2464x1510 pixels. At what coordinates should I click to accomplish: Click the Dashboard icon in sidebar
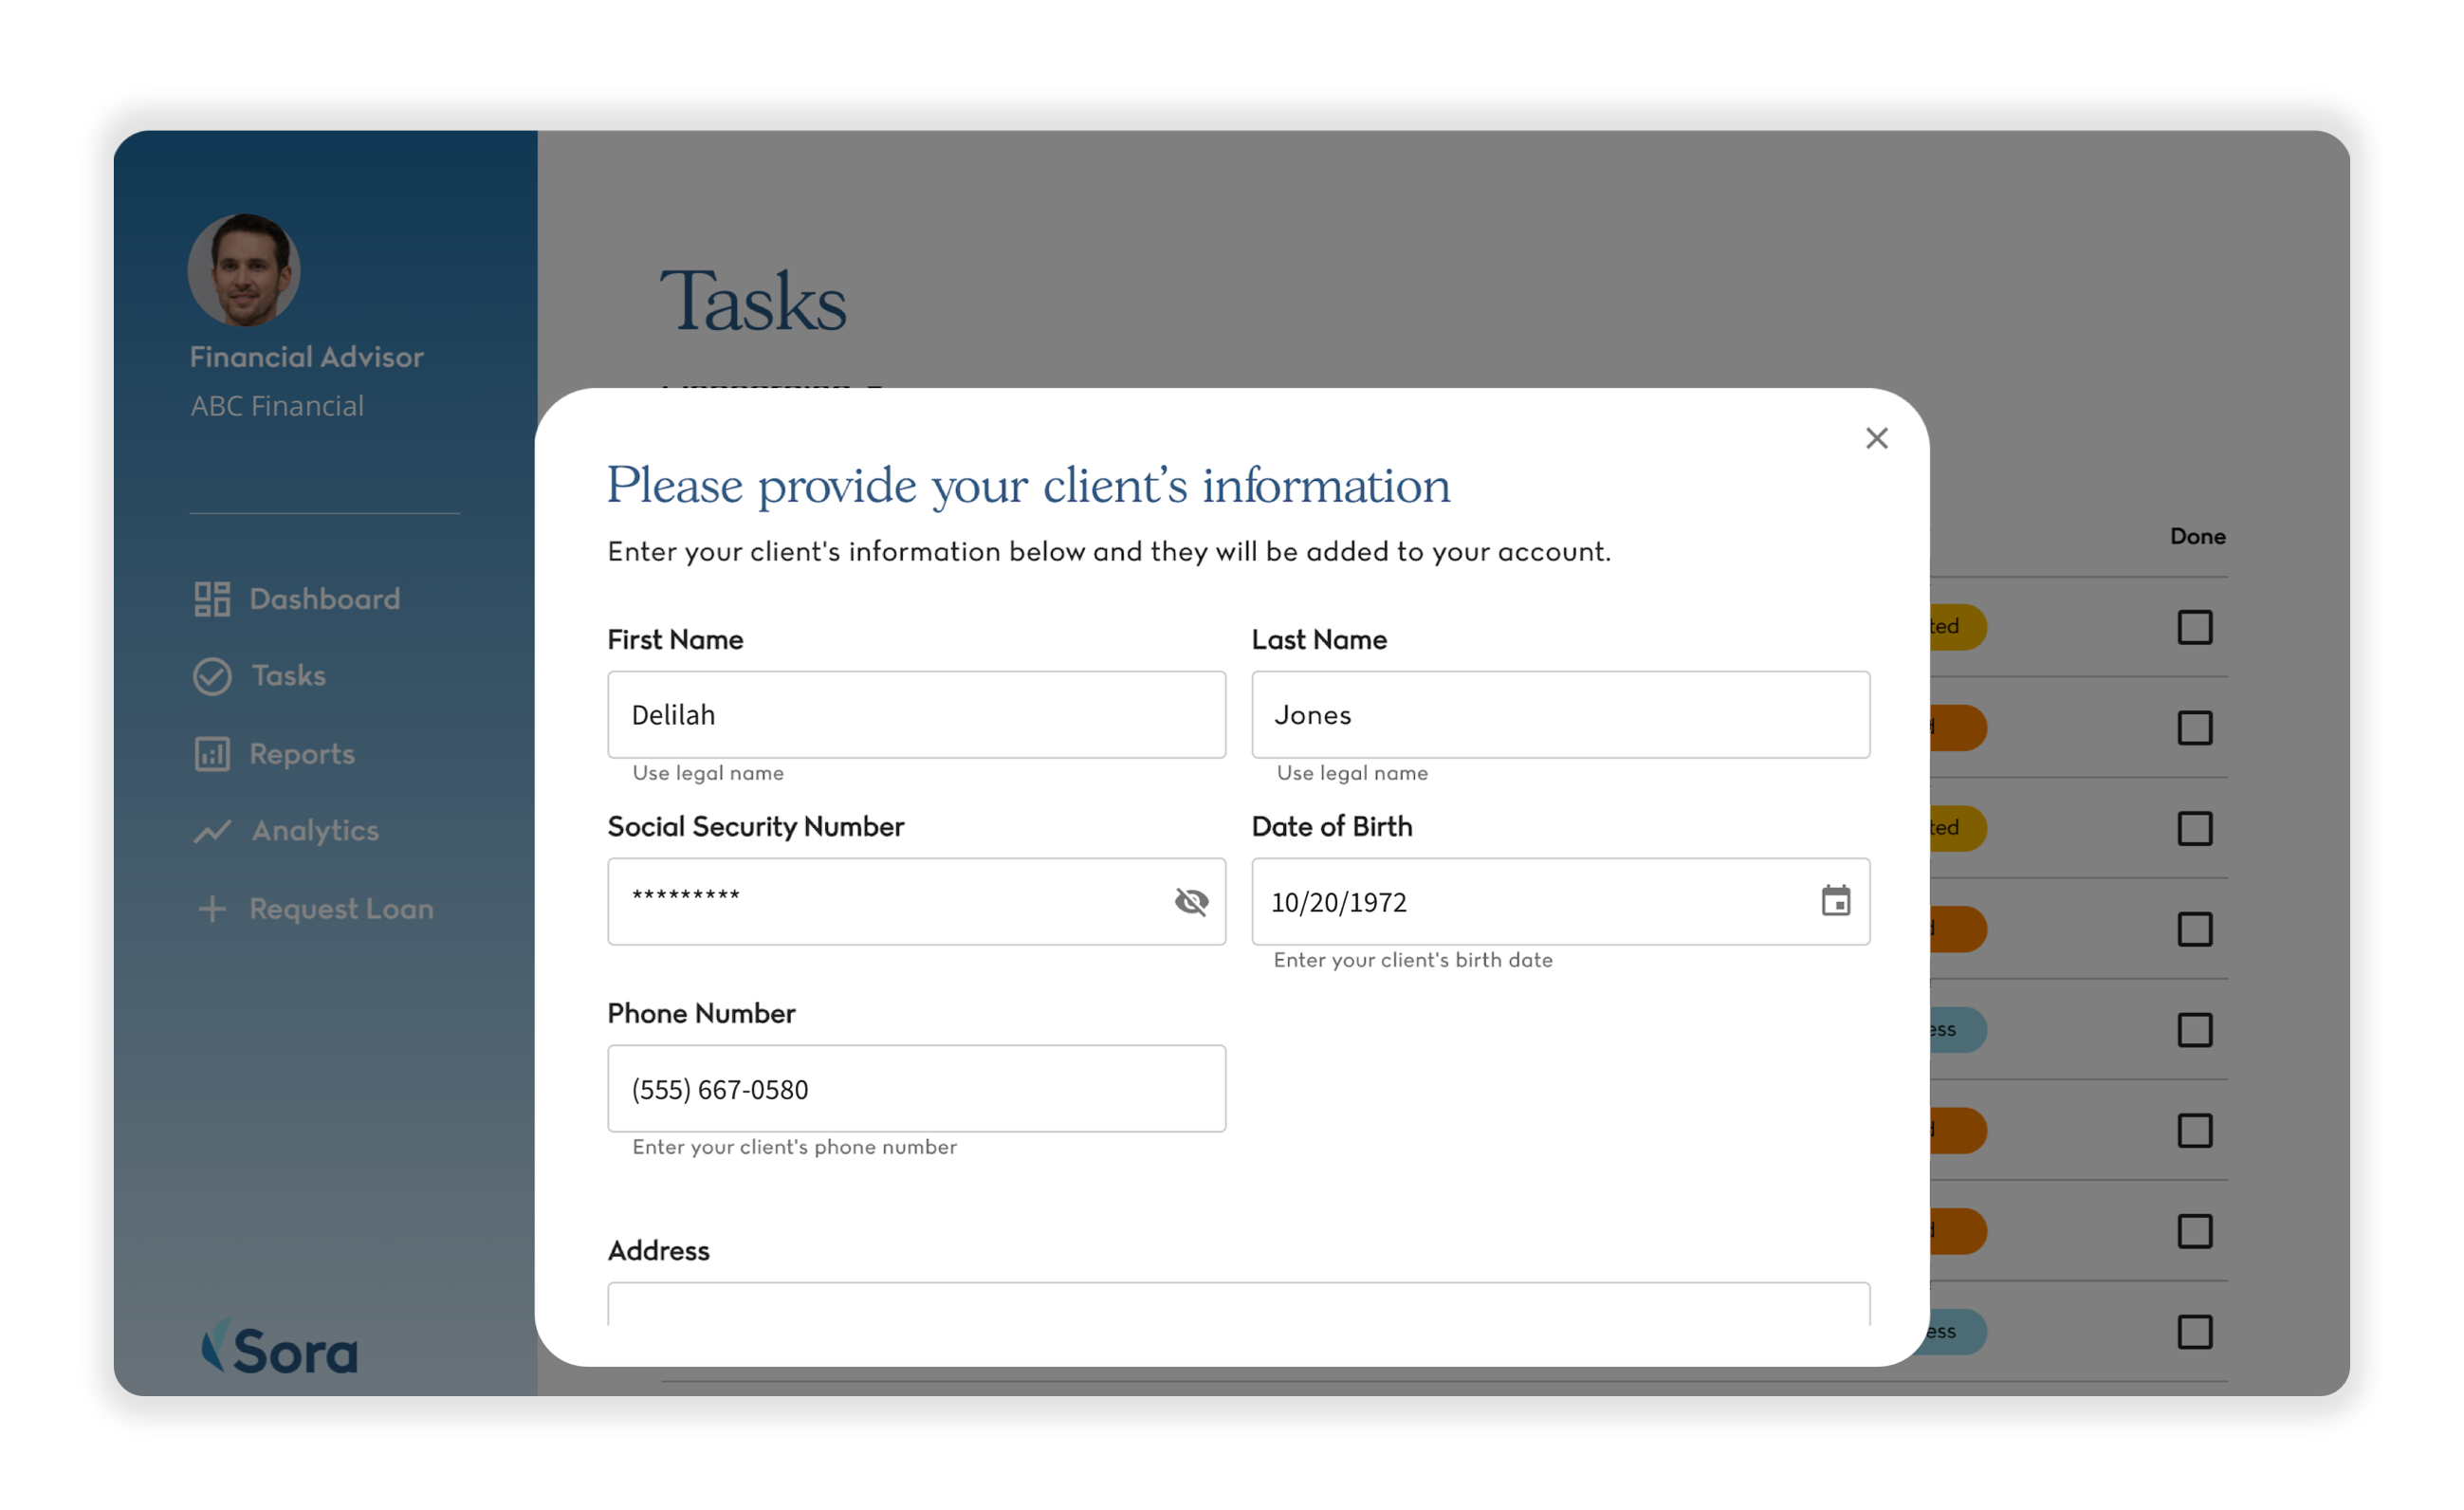(211, 597)
